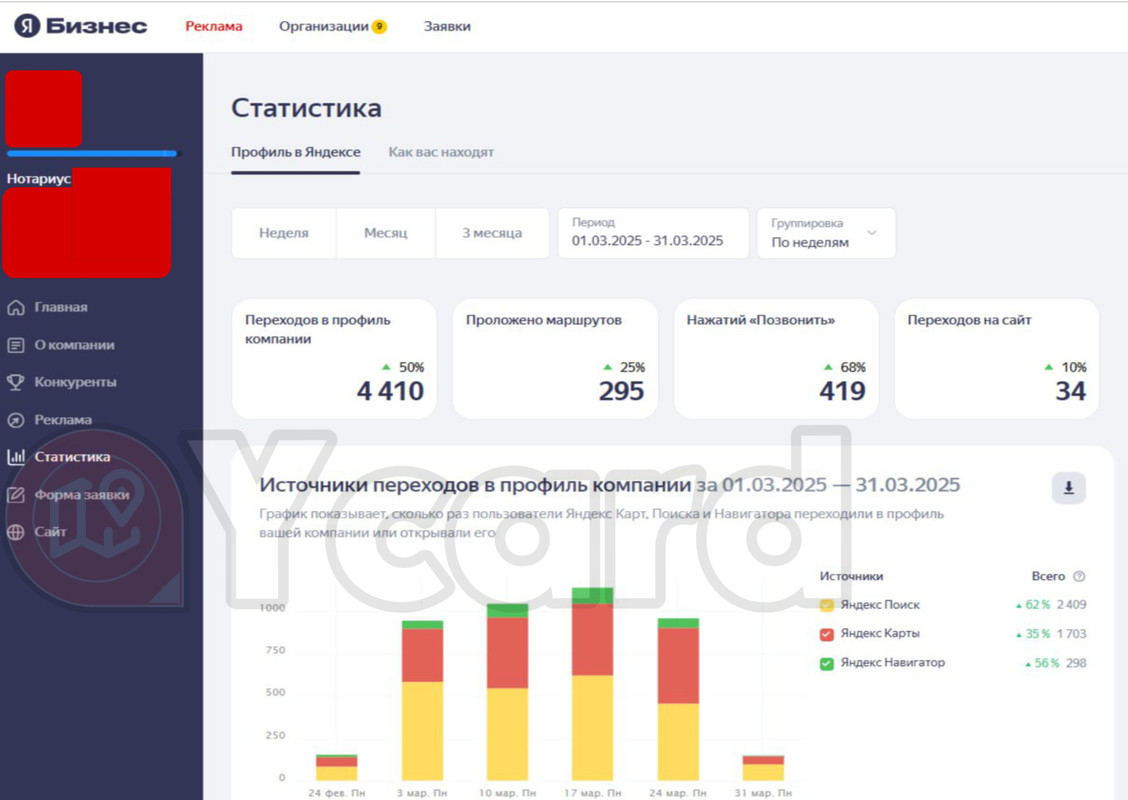Click the Яндекс Навигатор total 298
The width and height of the screenshot is (1128, 800).
pos(1076,663)
